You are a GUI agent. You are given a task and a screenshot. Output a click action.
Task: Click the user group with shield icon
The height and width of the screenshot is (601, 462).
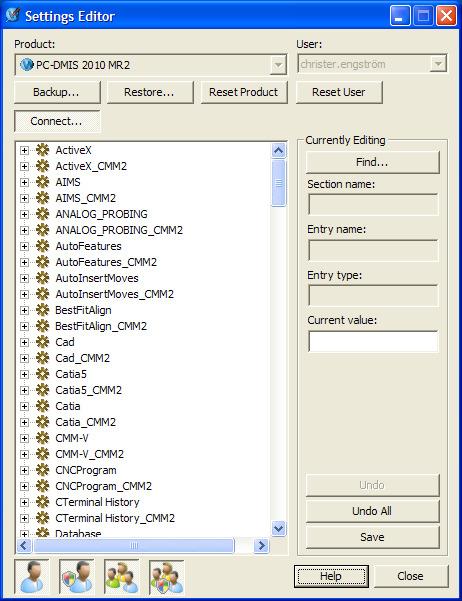click(166, 577)
